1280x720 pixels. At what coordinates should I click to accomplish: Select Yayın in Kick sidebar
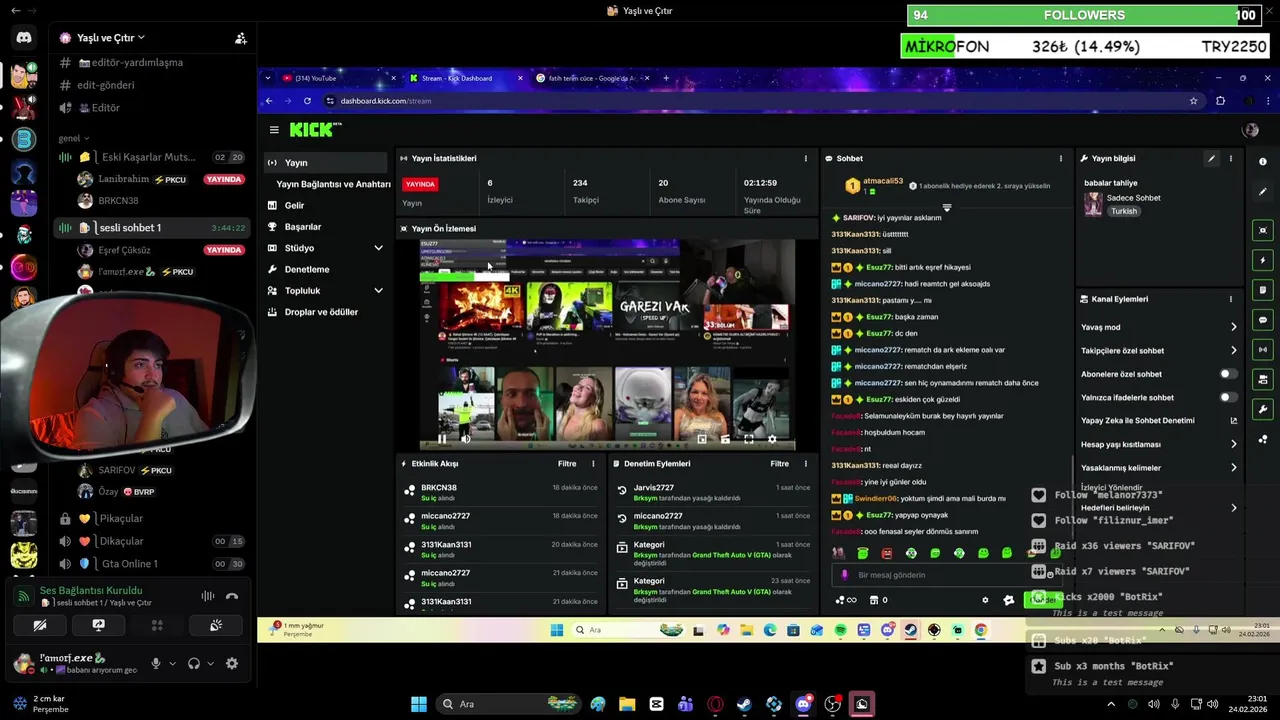coord(326,163)
